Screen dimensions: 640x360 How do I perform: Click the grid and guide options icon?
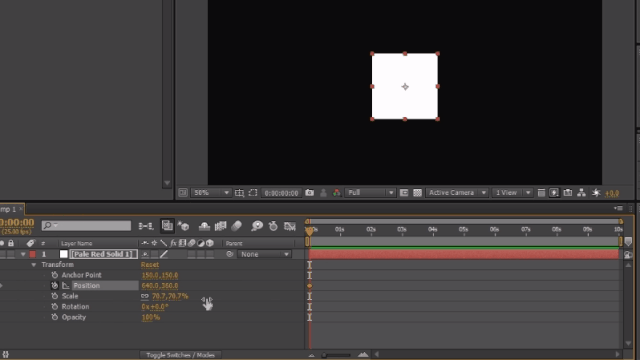pos(240,193)
